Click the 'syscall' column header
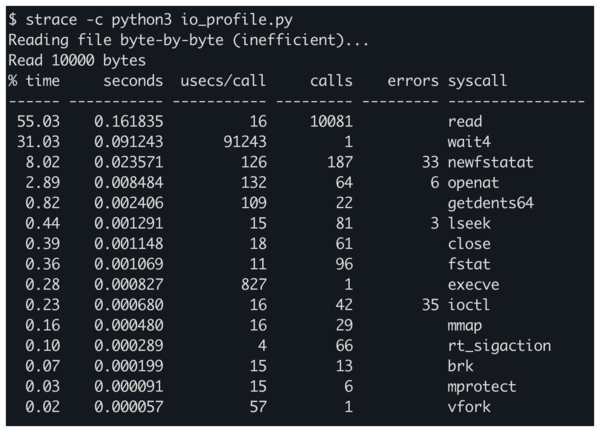 (x=478, y=79)
